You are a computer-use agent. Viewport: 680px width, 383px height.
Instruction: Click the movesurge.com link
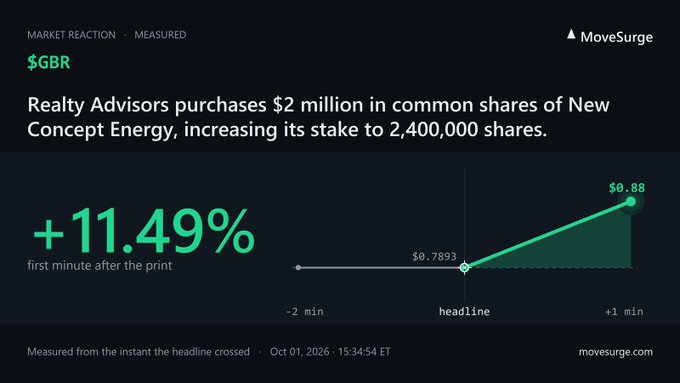[x=615, y=352]
